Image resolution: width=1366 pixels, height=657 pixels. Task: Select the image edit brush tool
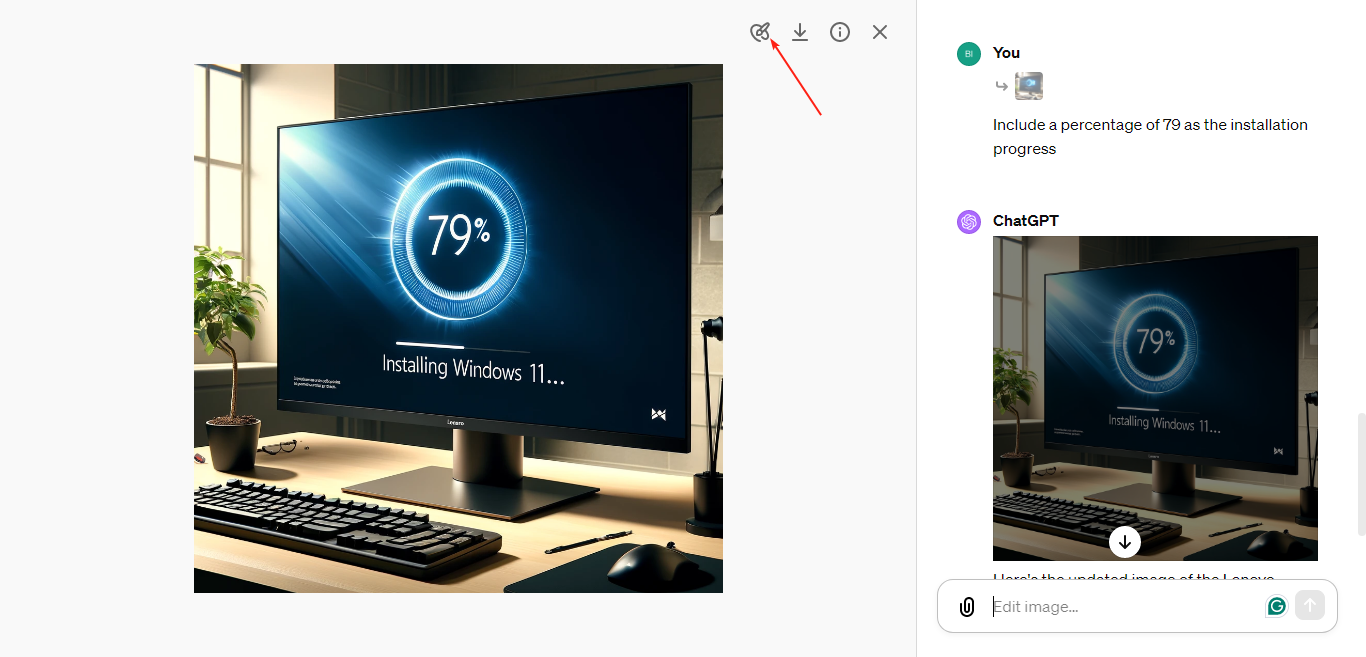point(760,32)
